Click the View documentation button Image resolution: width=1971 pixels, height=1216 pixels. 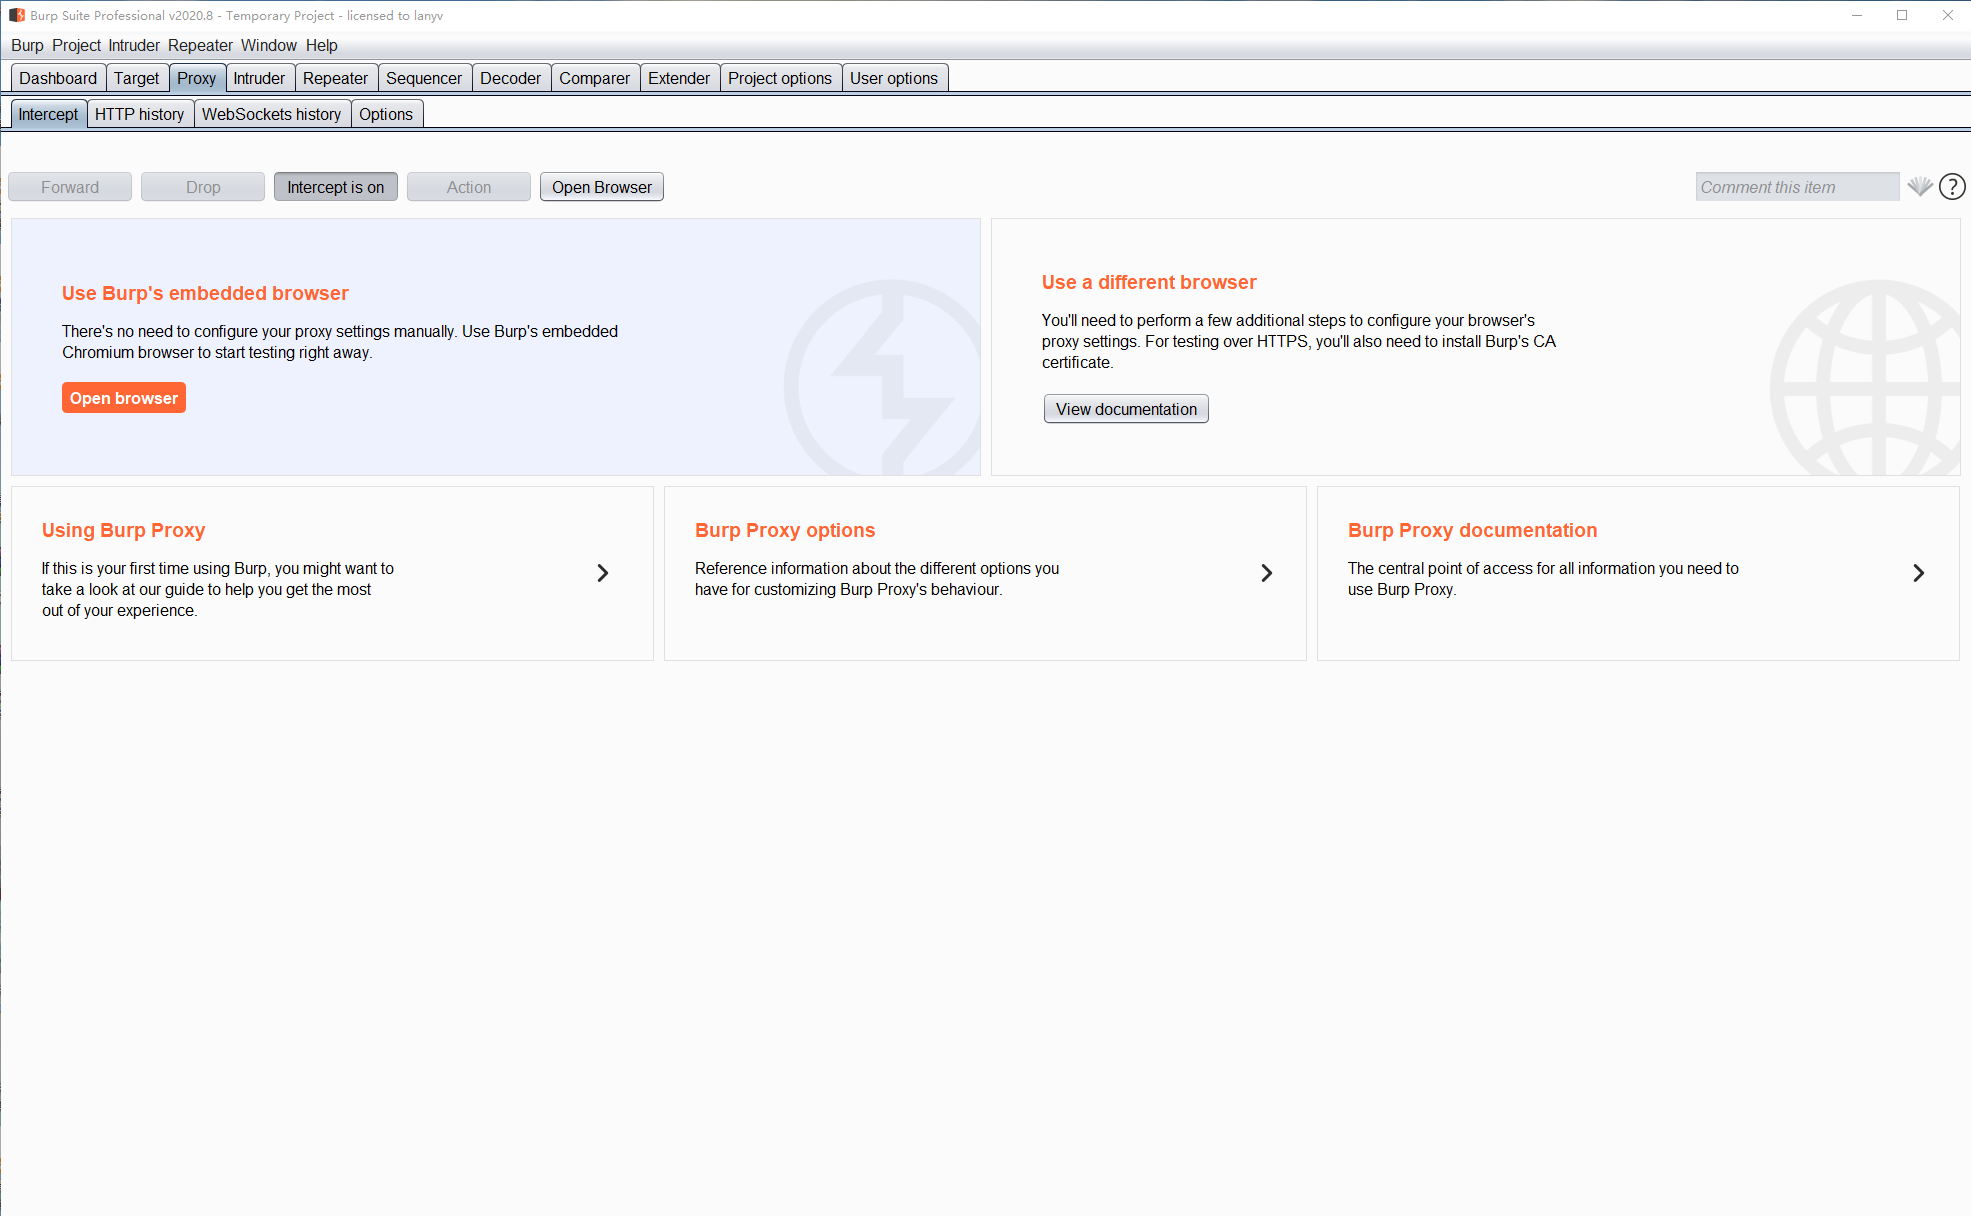click(1126, 409)
